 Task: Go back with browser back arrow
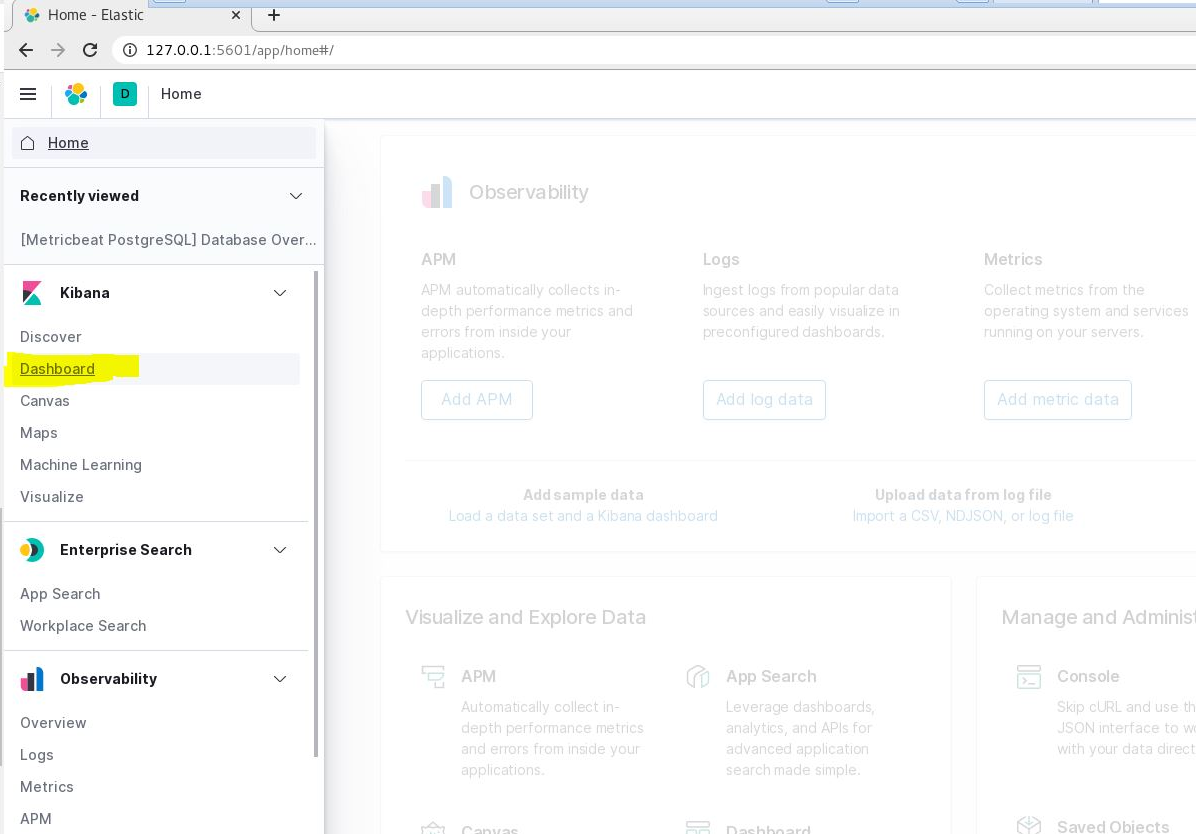click(26, 50)
